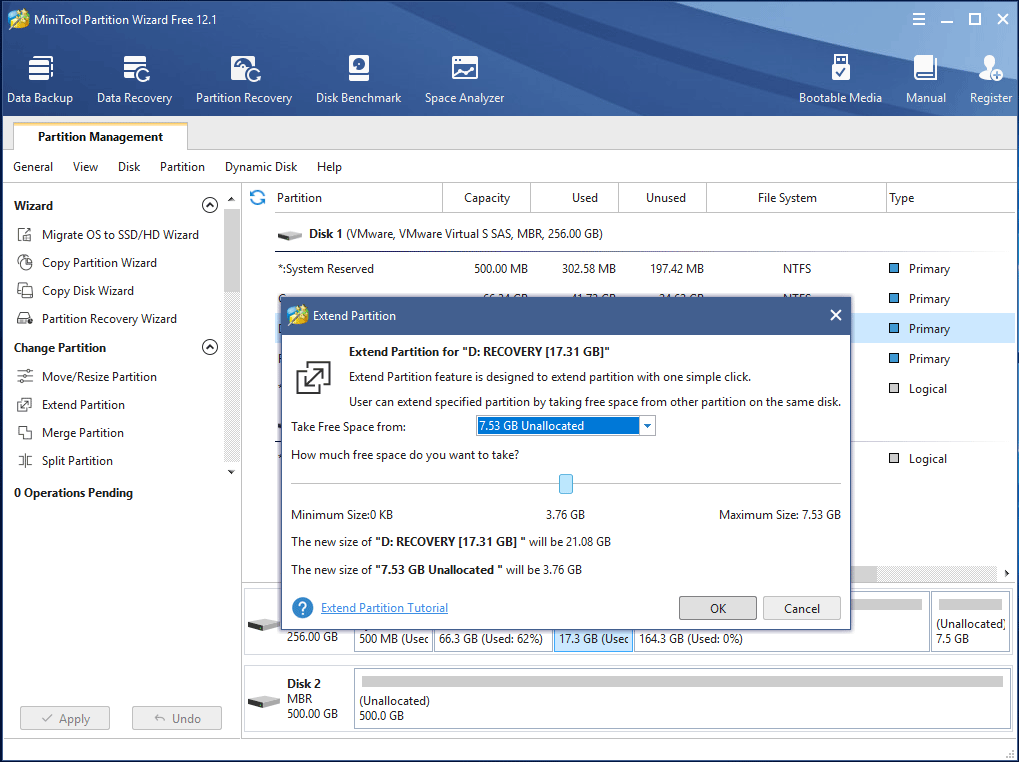
Task: Switch to the Partition Management tab
Action: tap(100, 136)
